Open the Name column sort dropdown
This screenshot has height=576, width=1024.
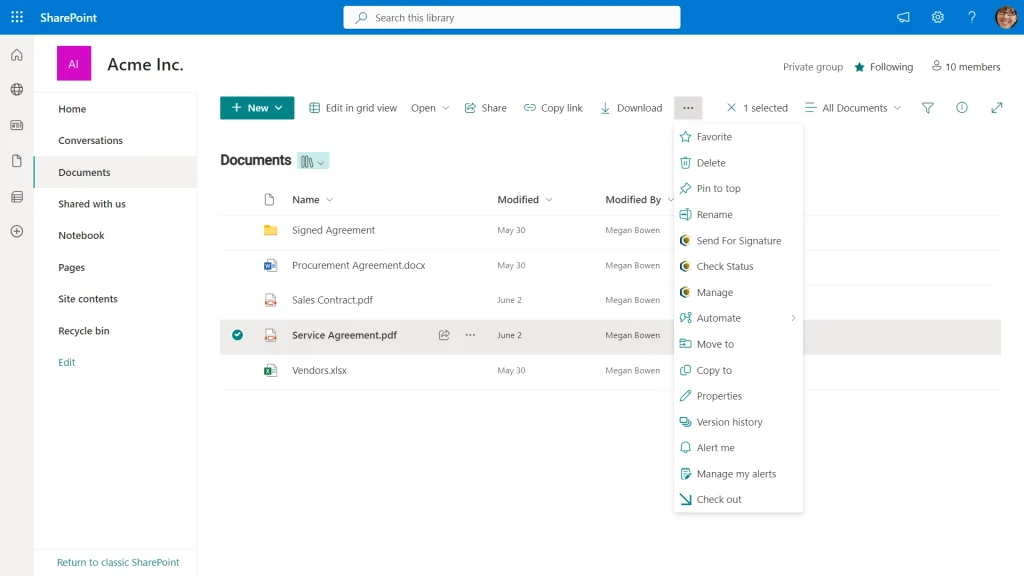click(330, 200)
